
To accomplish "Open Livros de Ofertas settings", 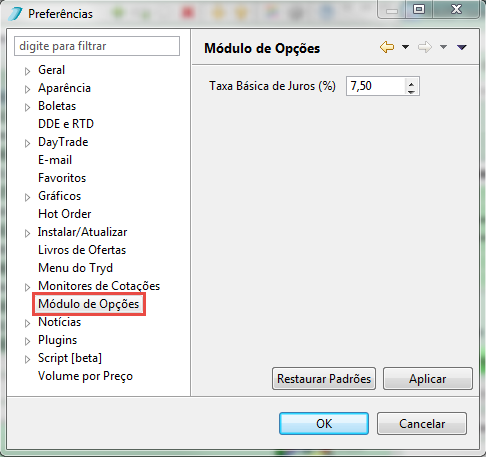I will coord(82,250).
